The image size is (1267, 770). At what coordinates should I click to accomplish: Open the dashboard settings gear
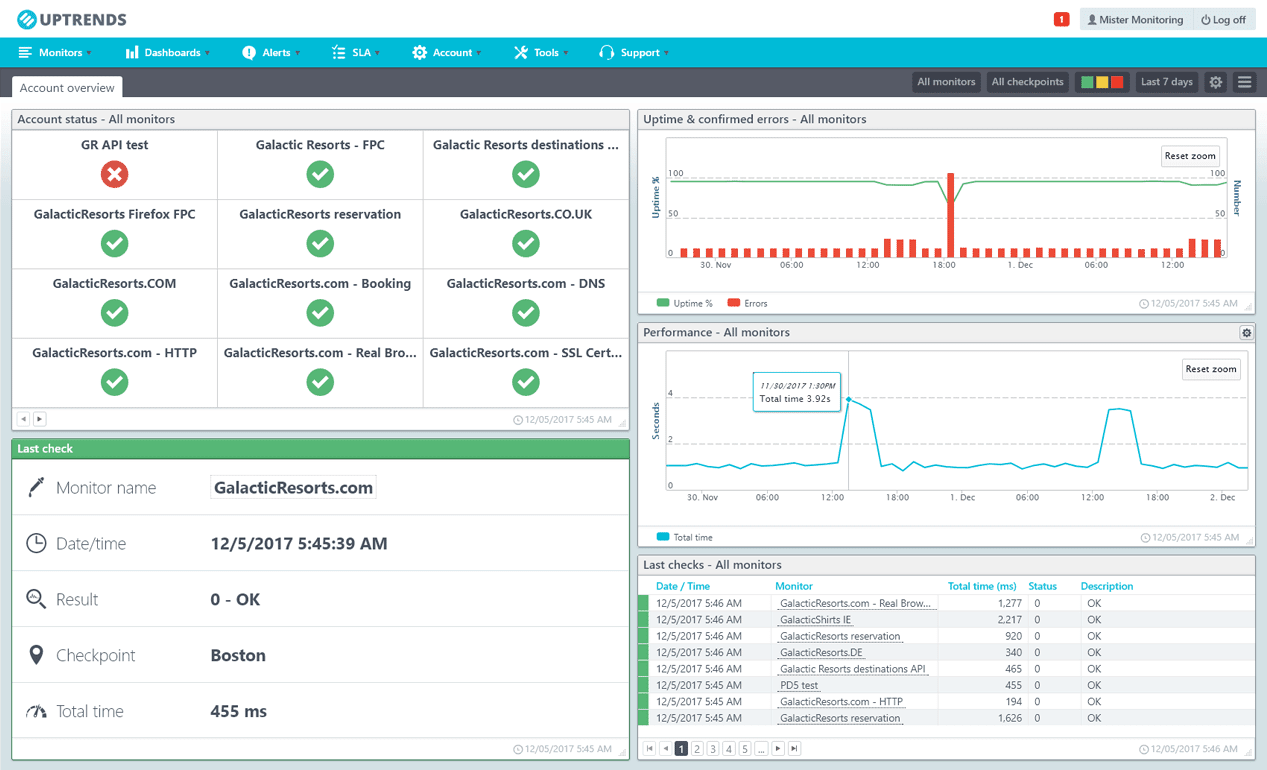[1216, 82]
